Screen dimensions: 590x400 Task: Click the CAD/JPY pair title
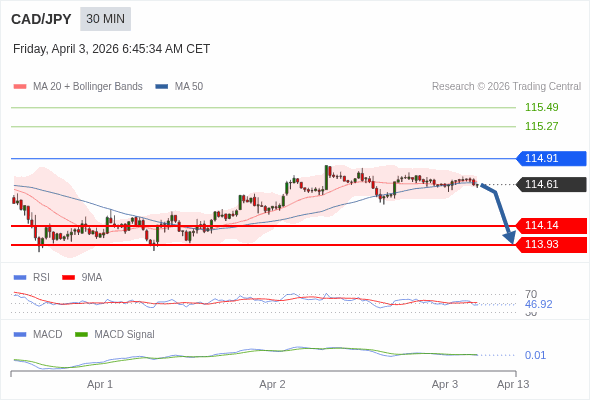[x=41, y=19]
